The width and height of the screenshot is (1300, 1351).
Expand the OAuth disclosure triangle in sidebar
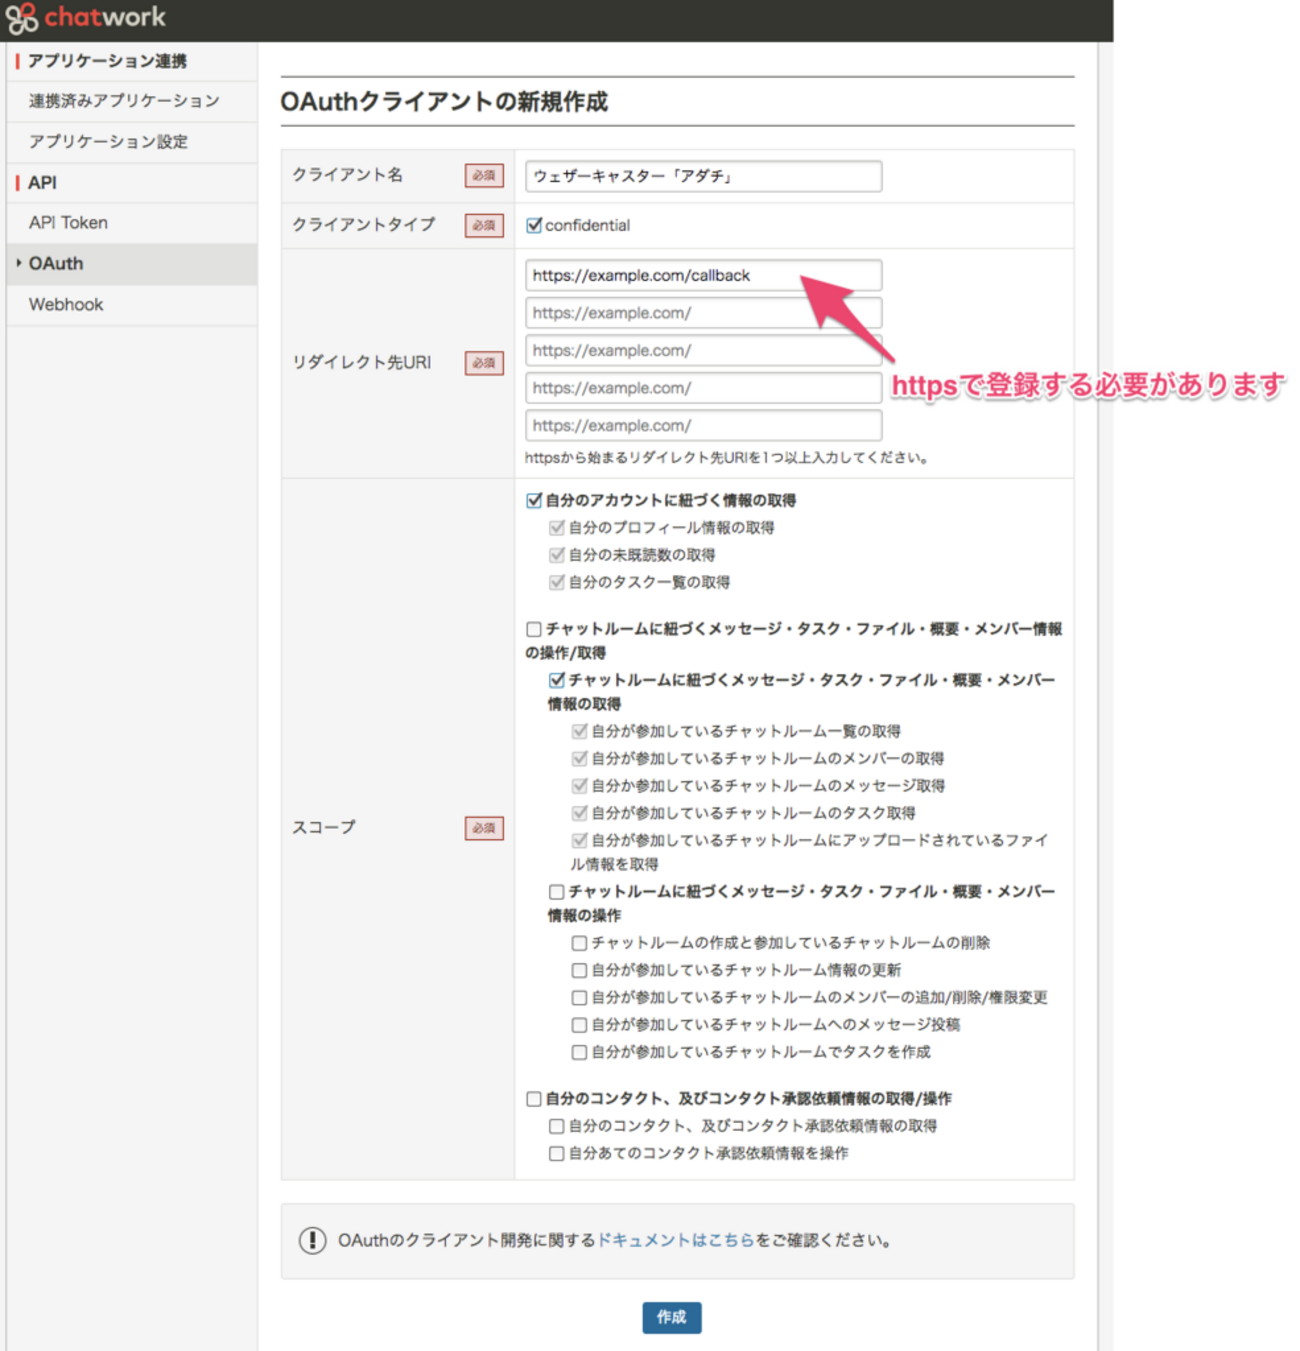pos(20,263)
